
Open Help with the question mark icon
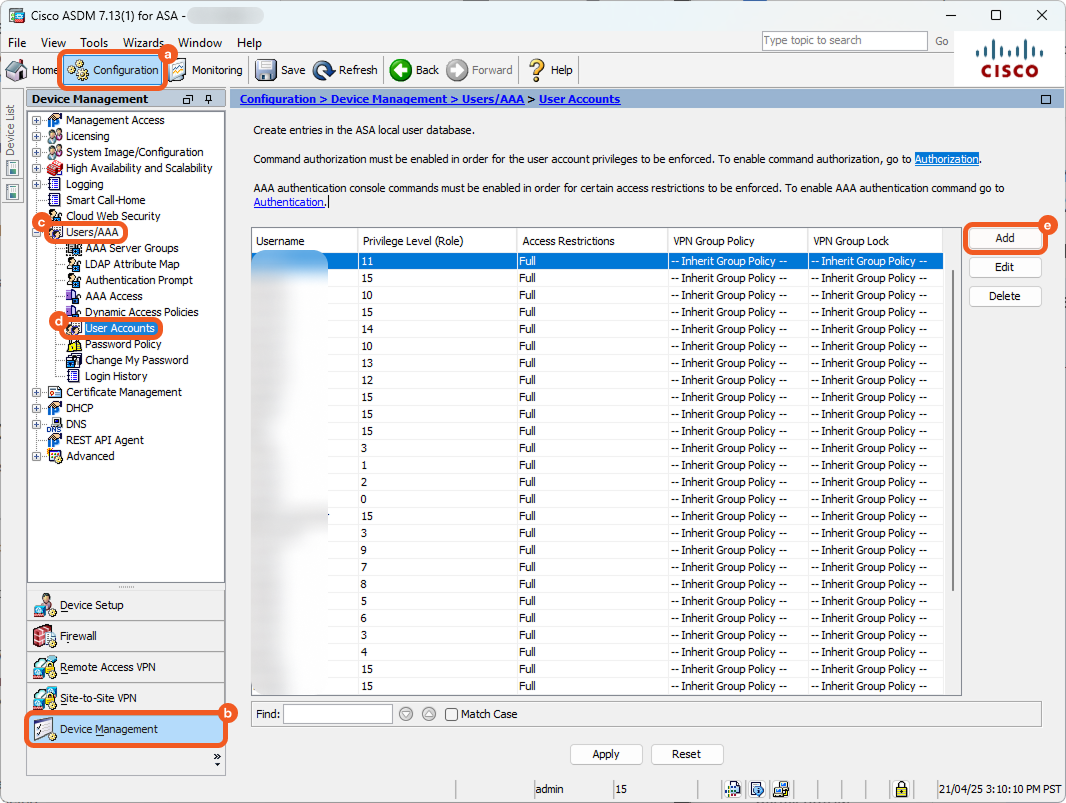tap(537, 70)
